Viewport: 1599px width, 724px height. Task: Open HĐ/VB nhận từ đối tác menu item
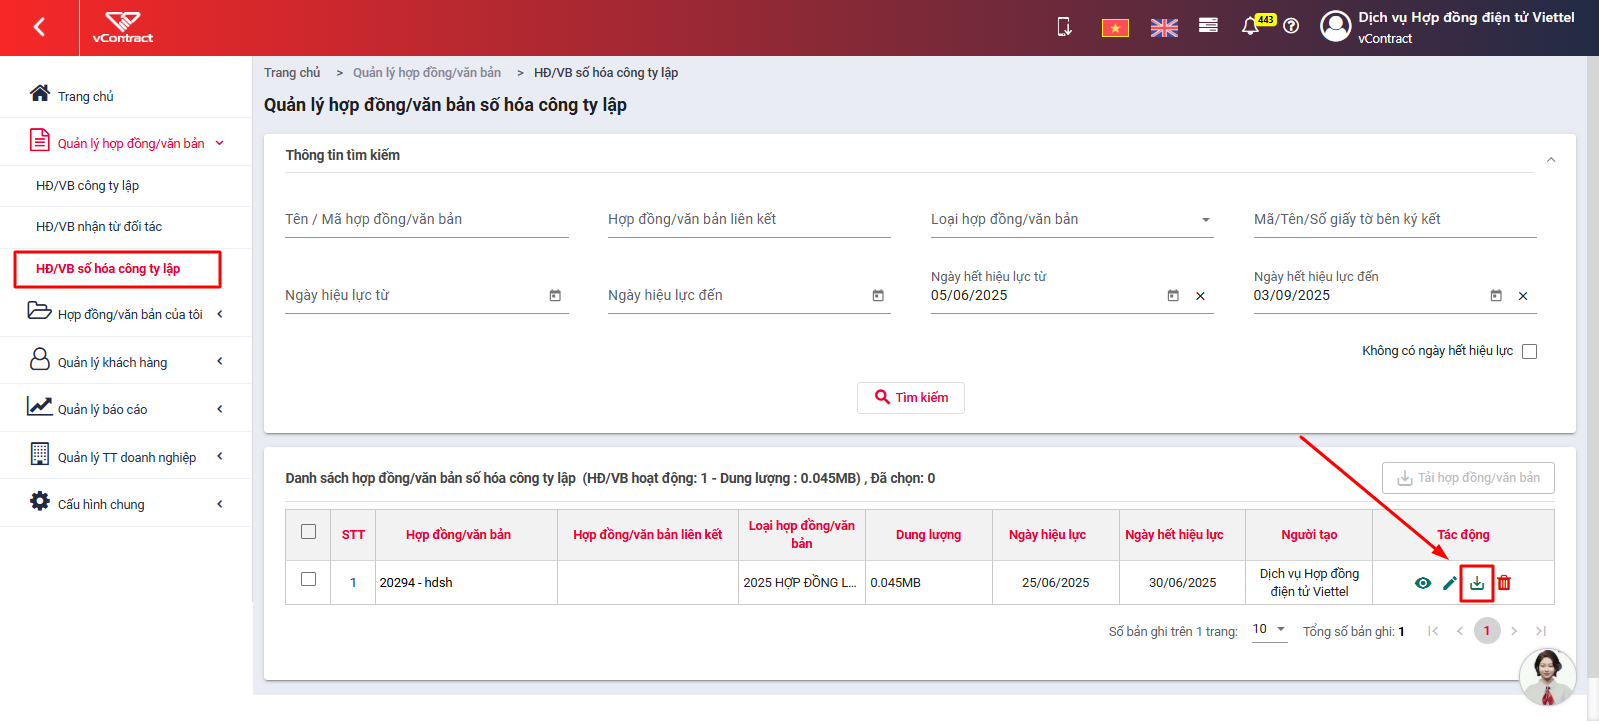click(99, 227)
